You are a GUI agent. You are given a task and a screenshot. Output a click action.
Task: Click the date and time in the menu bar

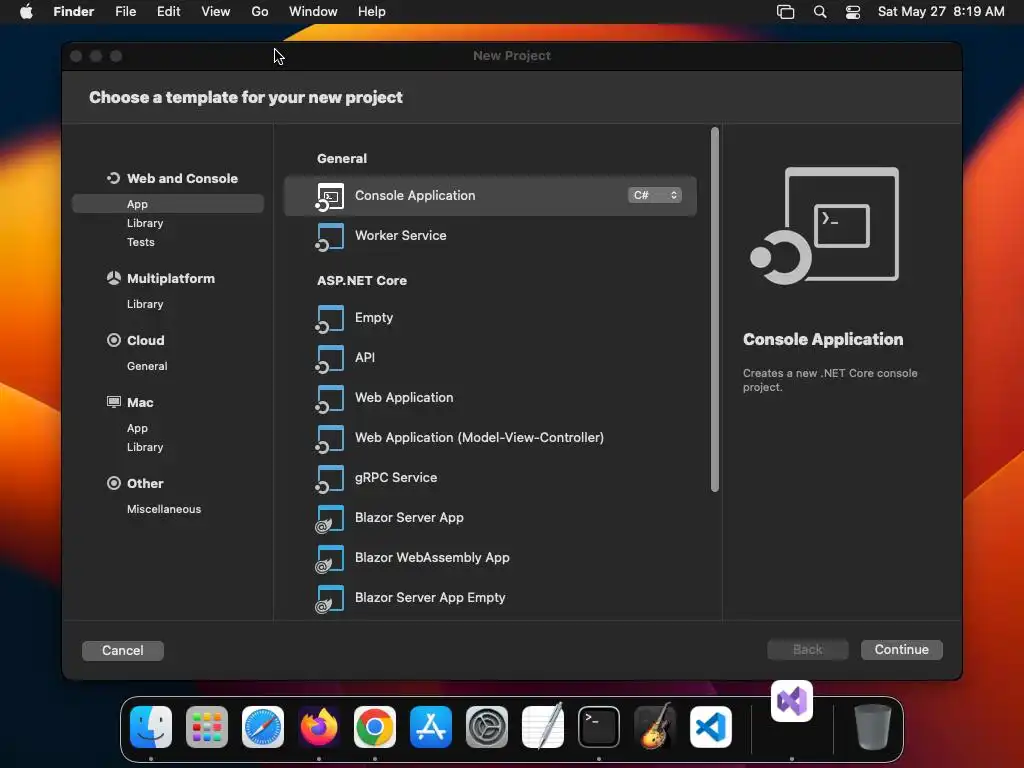[x=941, y=12]
